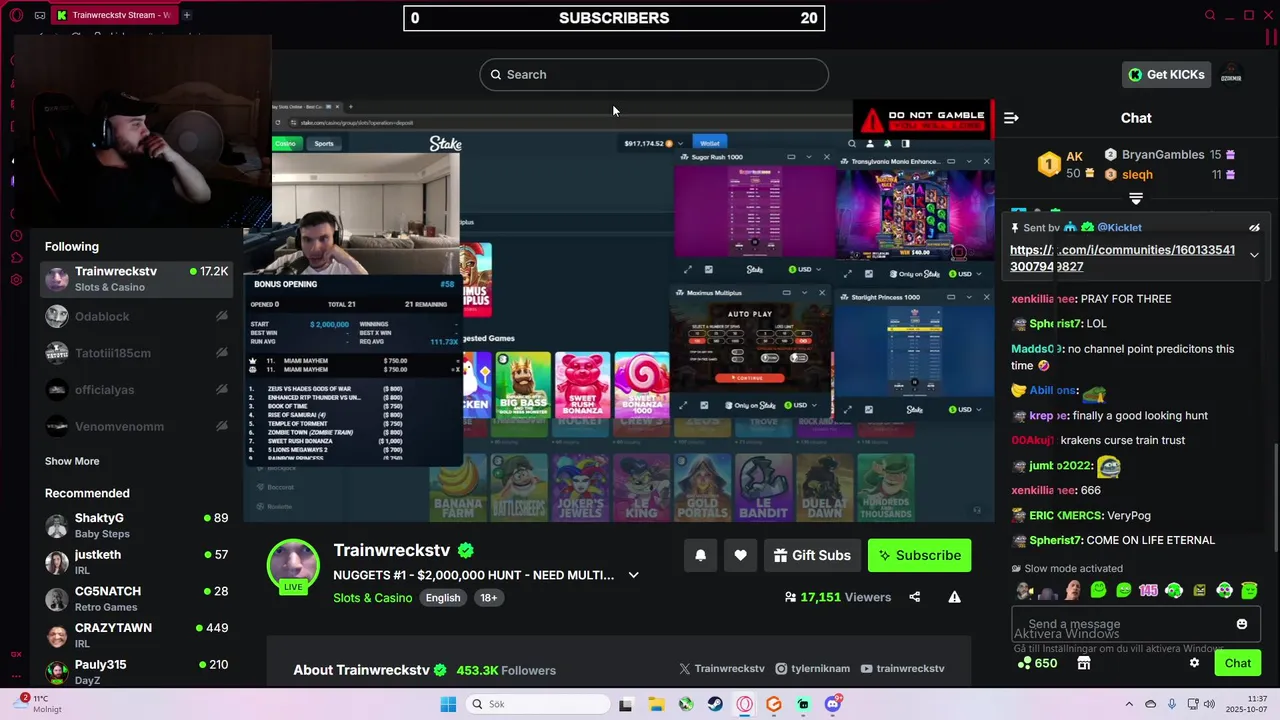Collapse chat with the arrow icon
1280x720 pixels.
coord(1011,118)
